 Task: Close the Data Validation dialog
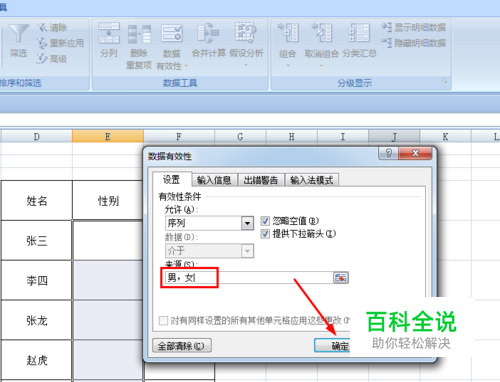click(415, 153)
